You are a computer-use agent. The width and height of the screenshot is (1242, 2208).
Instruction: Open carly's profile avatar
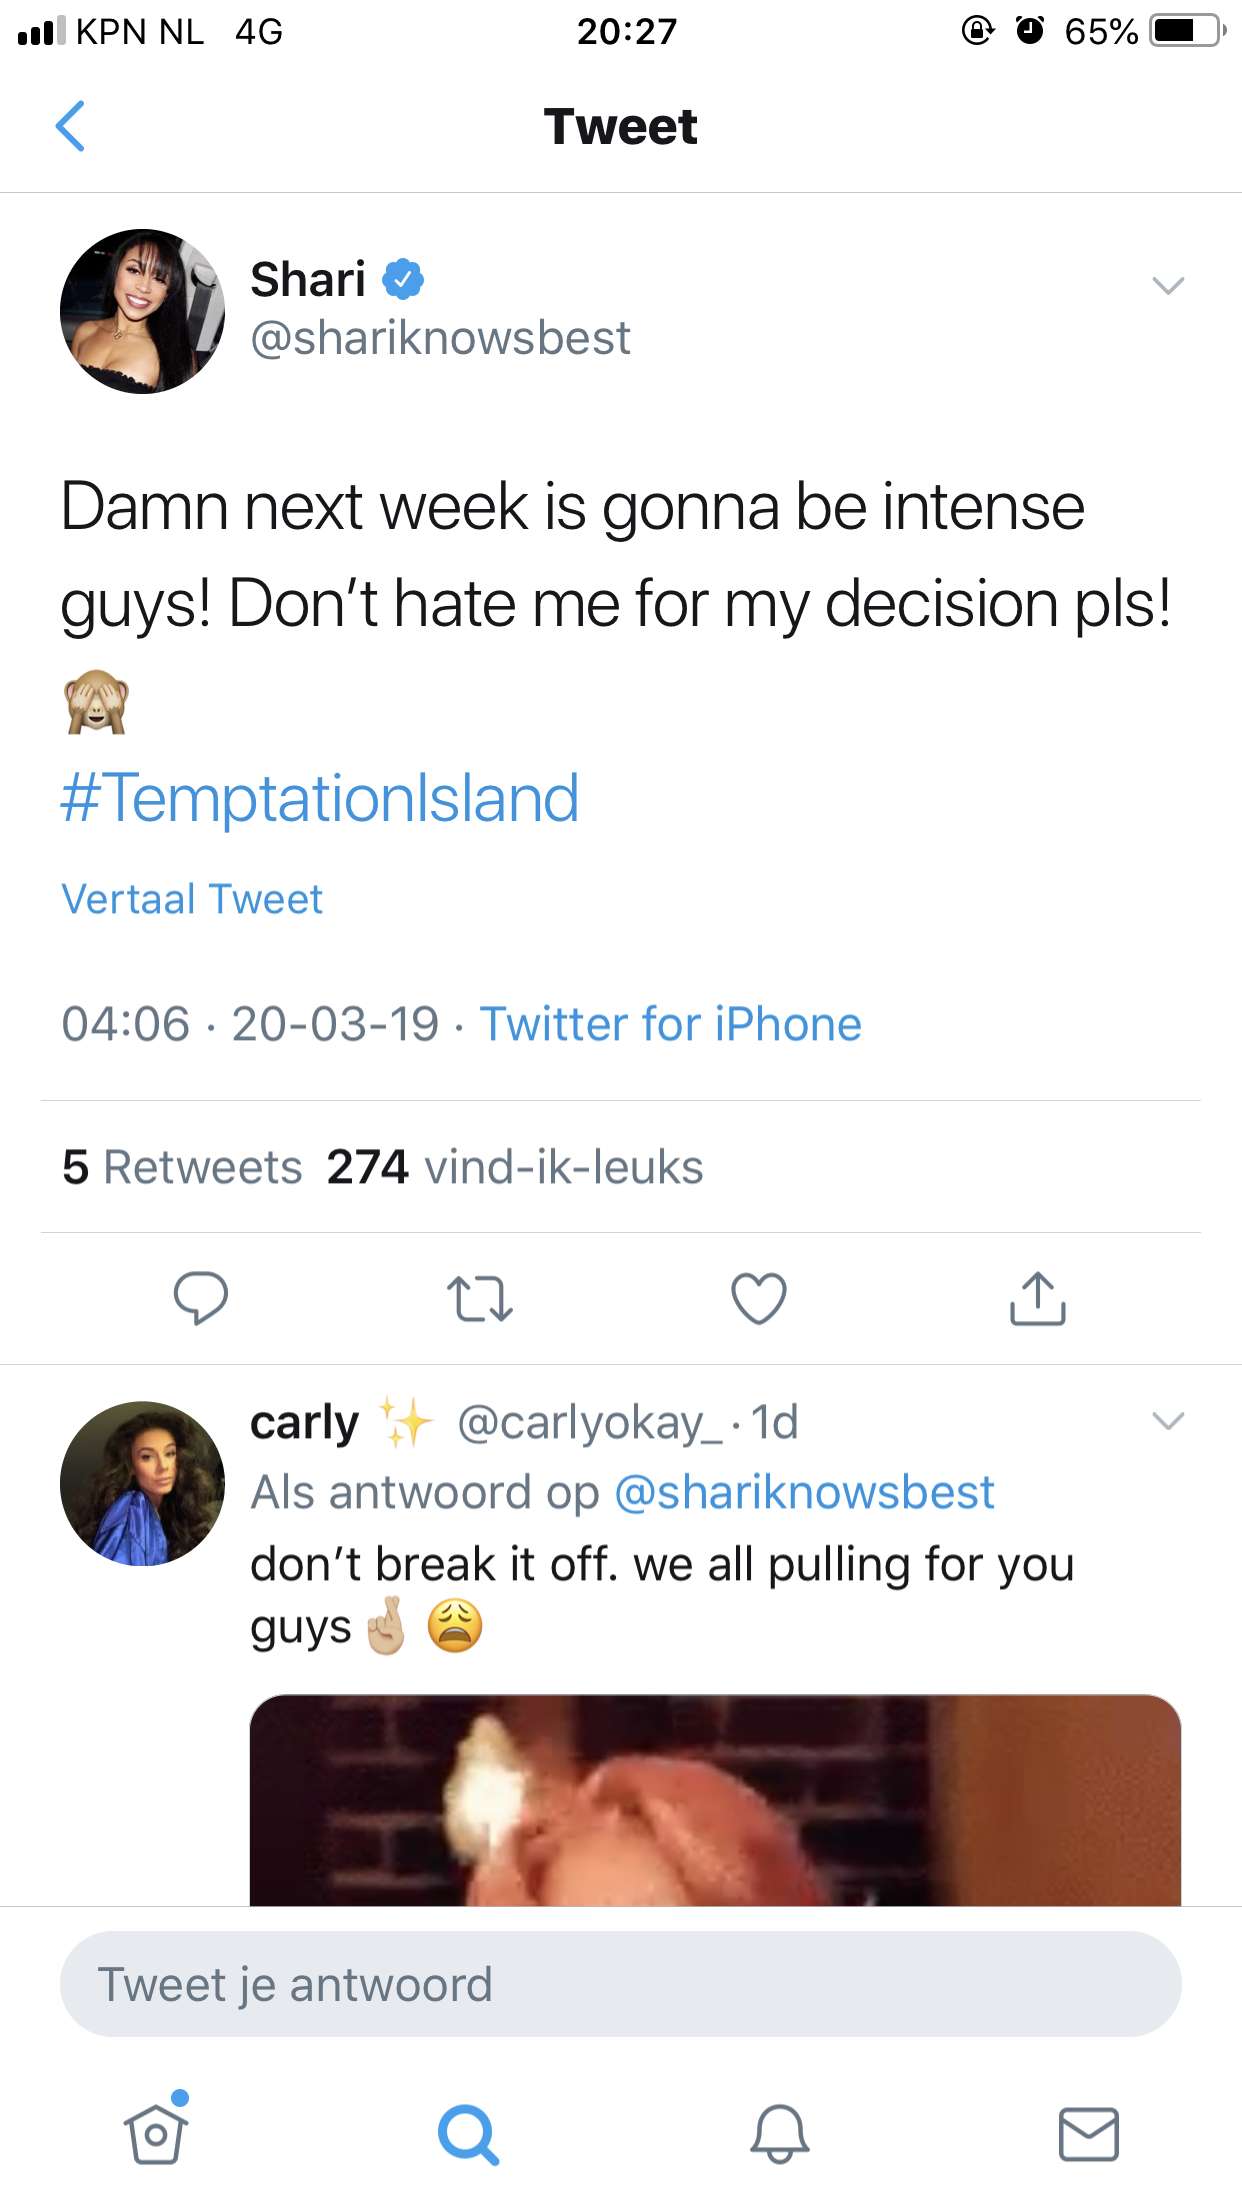(142, 1483)
